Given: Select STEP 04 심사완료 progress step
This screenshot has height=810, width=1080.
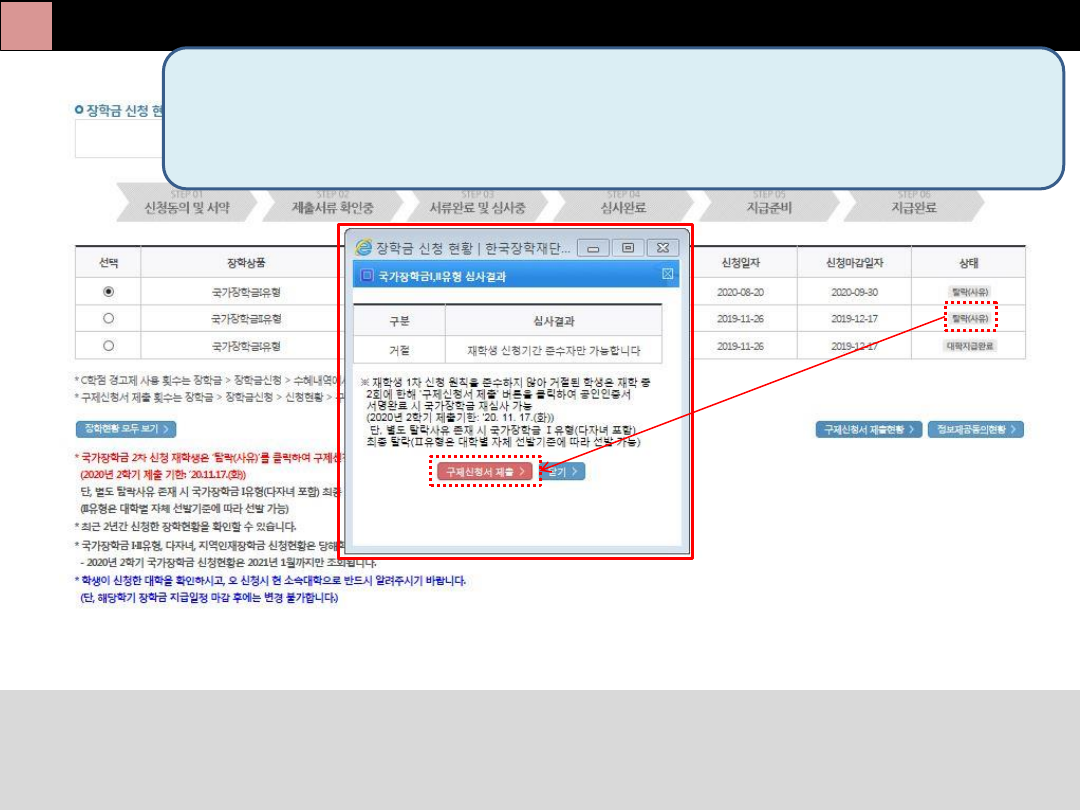Looking at the screenshot, I should click(623, 203).
